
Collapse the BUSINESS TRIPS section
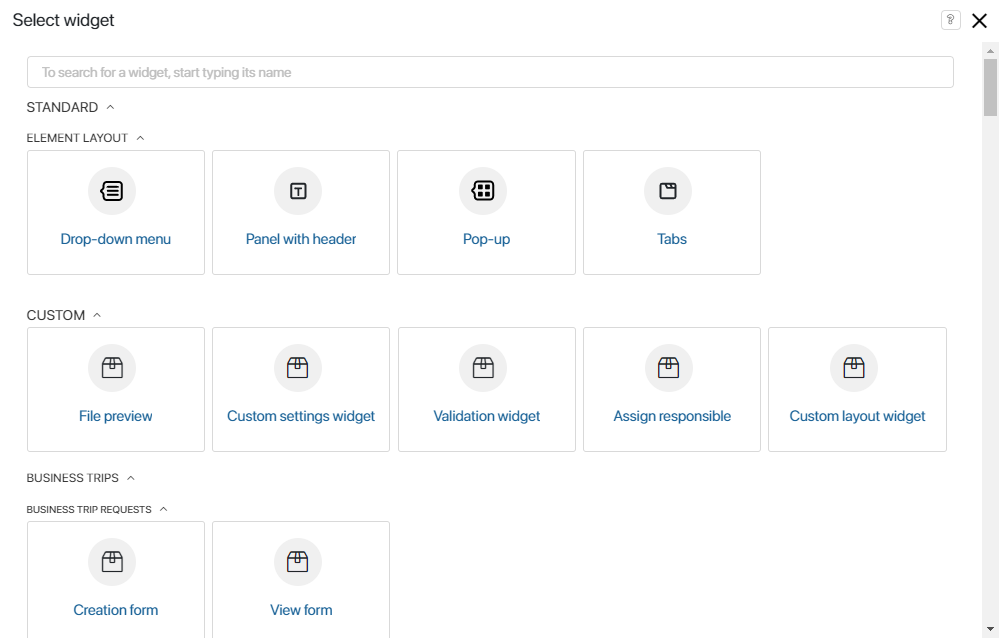pos(131,478)
